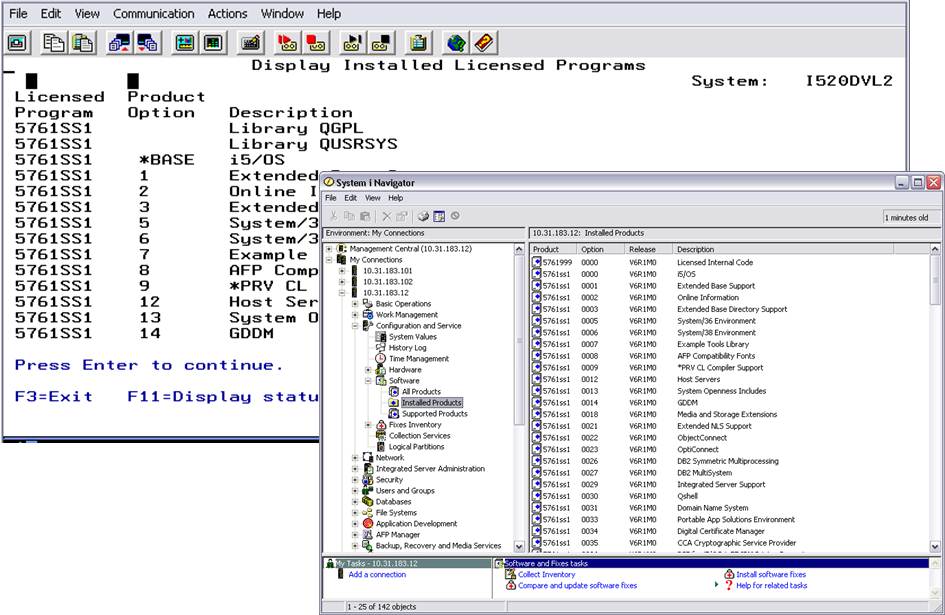Open the Send File to Host tool
This screenshot has width=945, height=615.
121,42
